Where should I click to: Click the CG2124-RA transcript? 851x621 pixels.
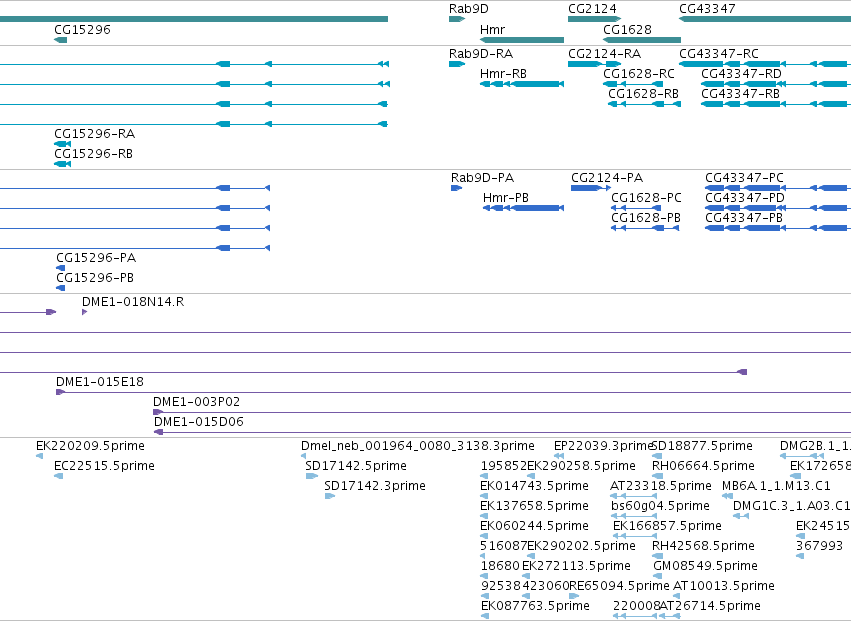click(x=594, y=64)
